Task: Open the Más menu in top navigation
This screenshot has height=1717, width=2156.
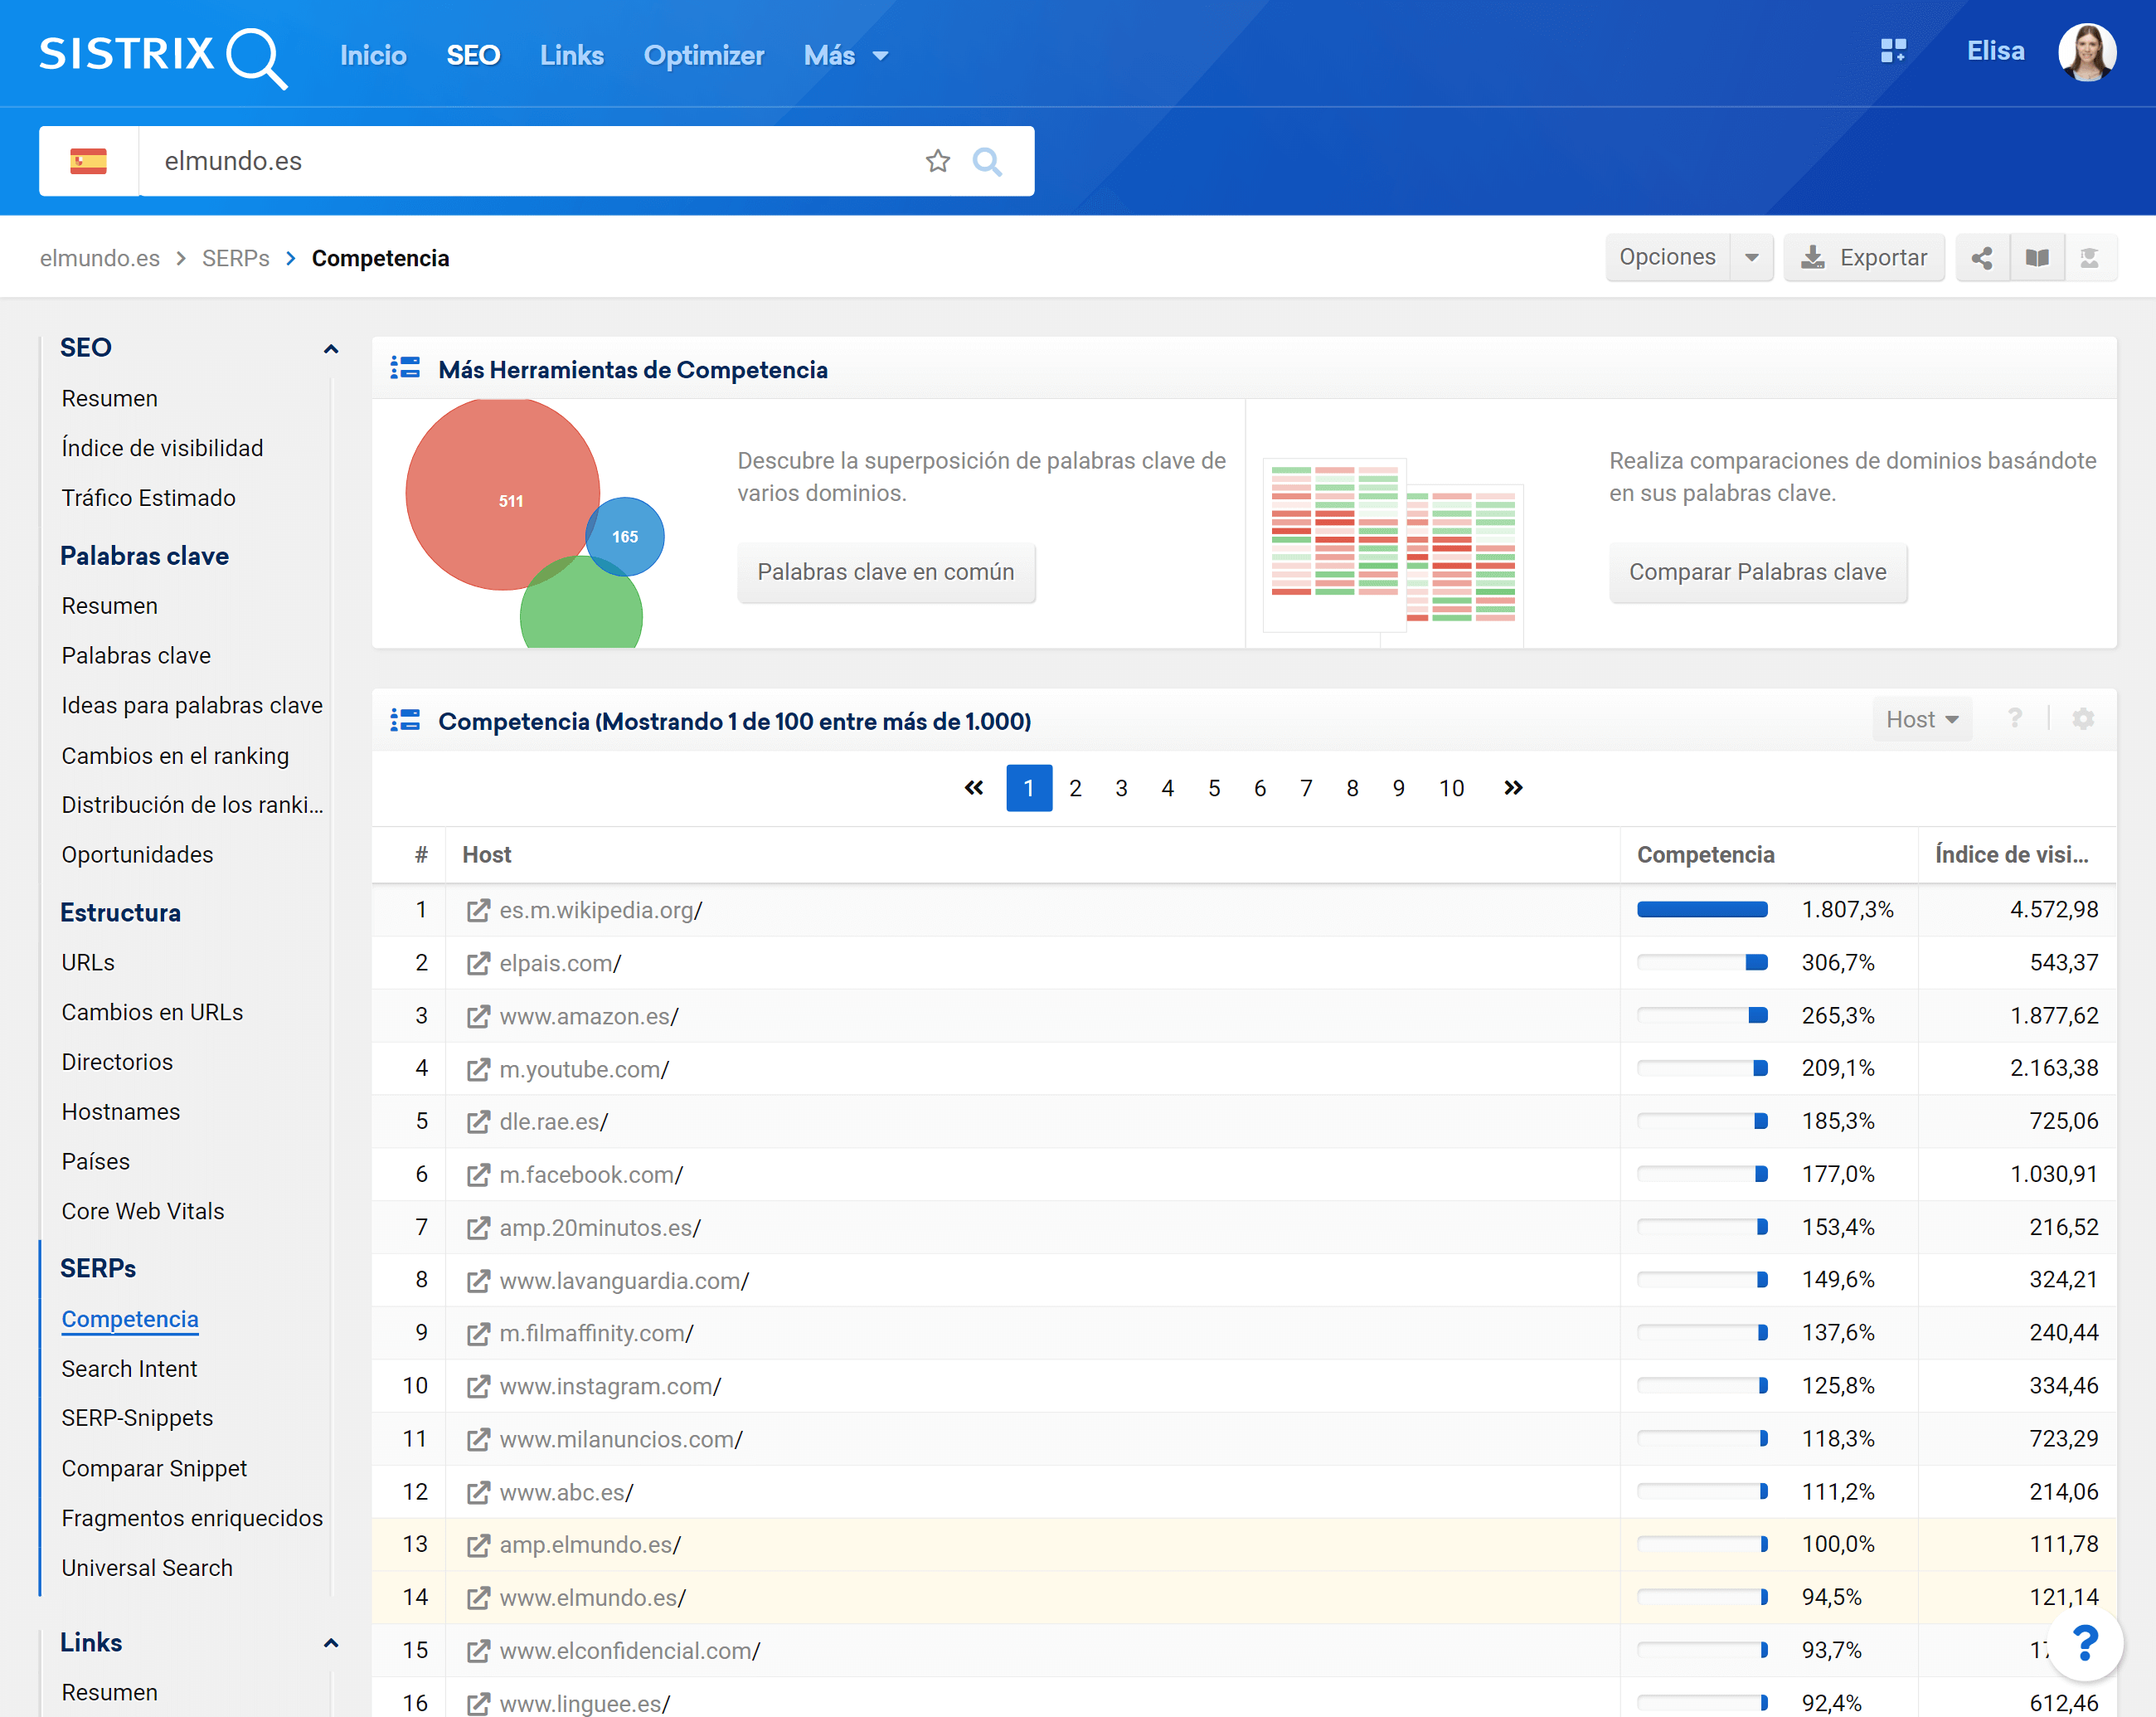Action: (845, 56)
